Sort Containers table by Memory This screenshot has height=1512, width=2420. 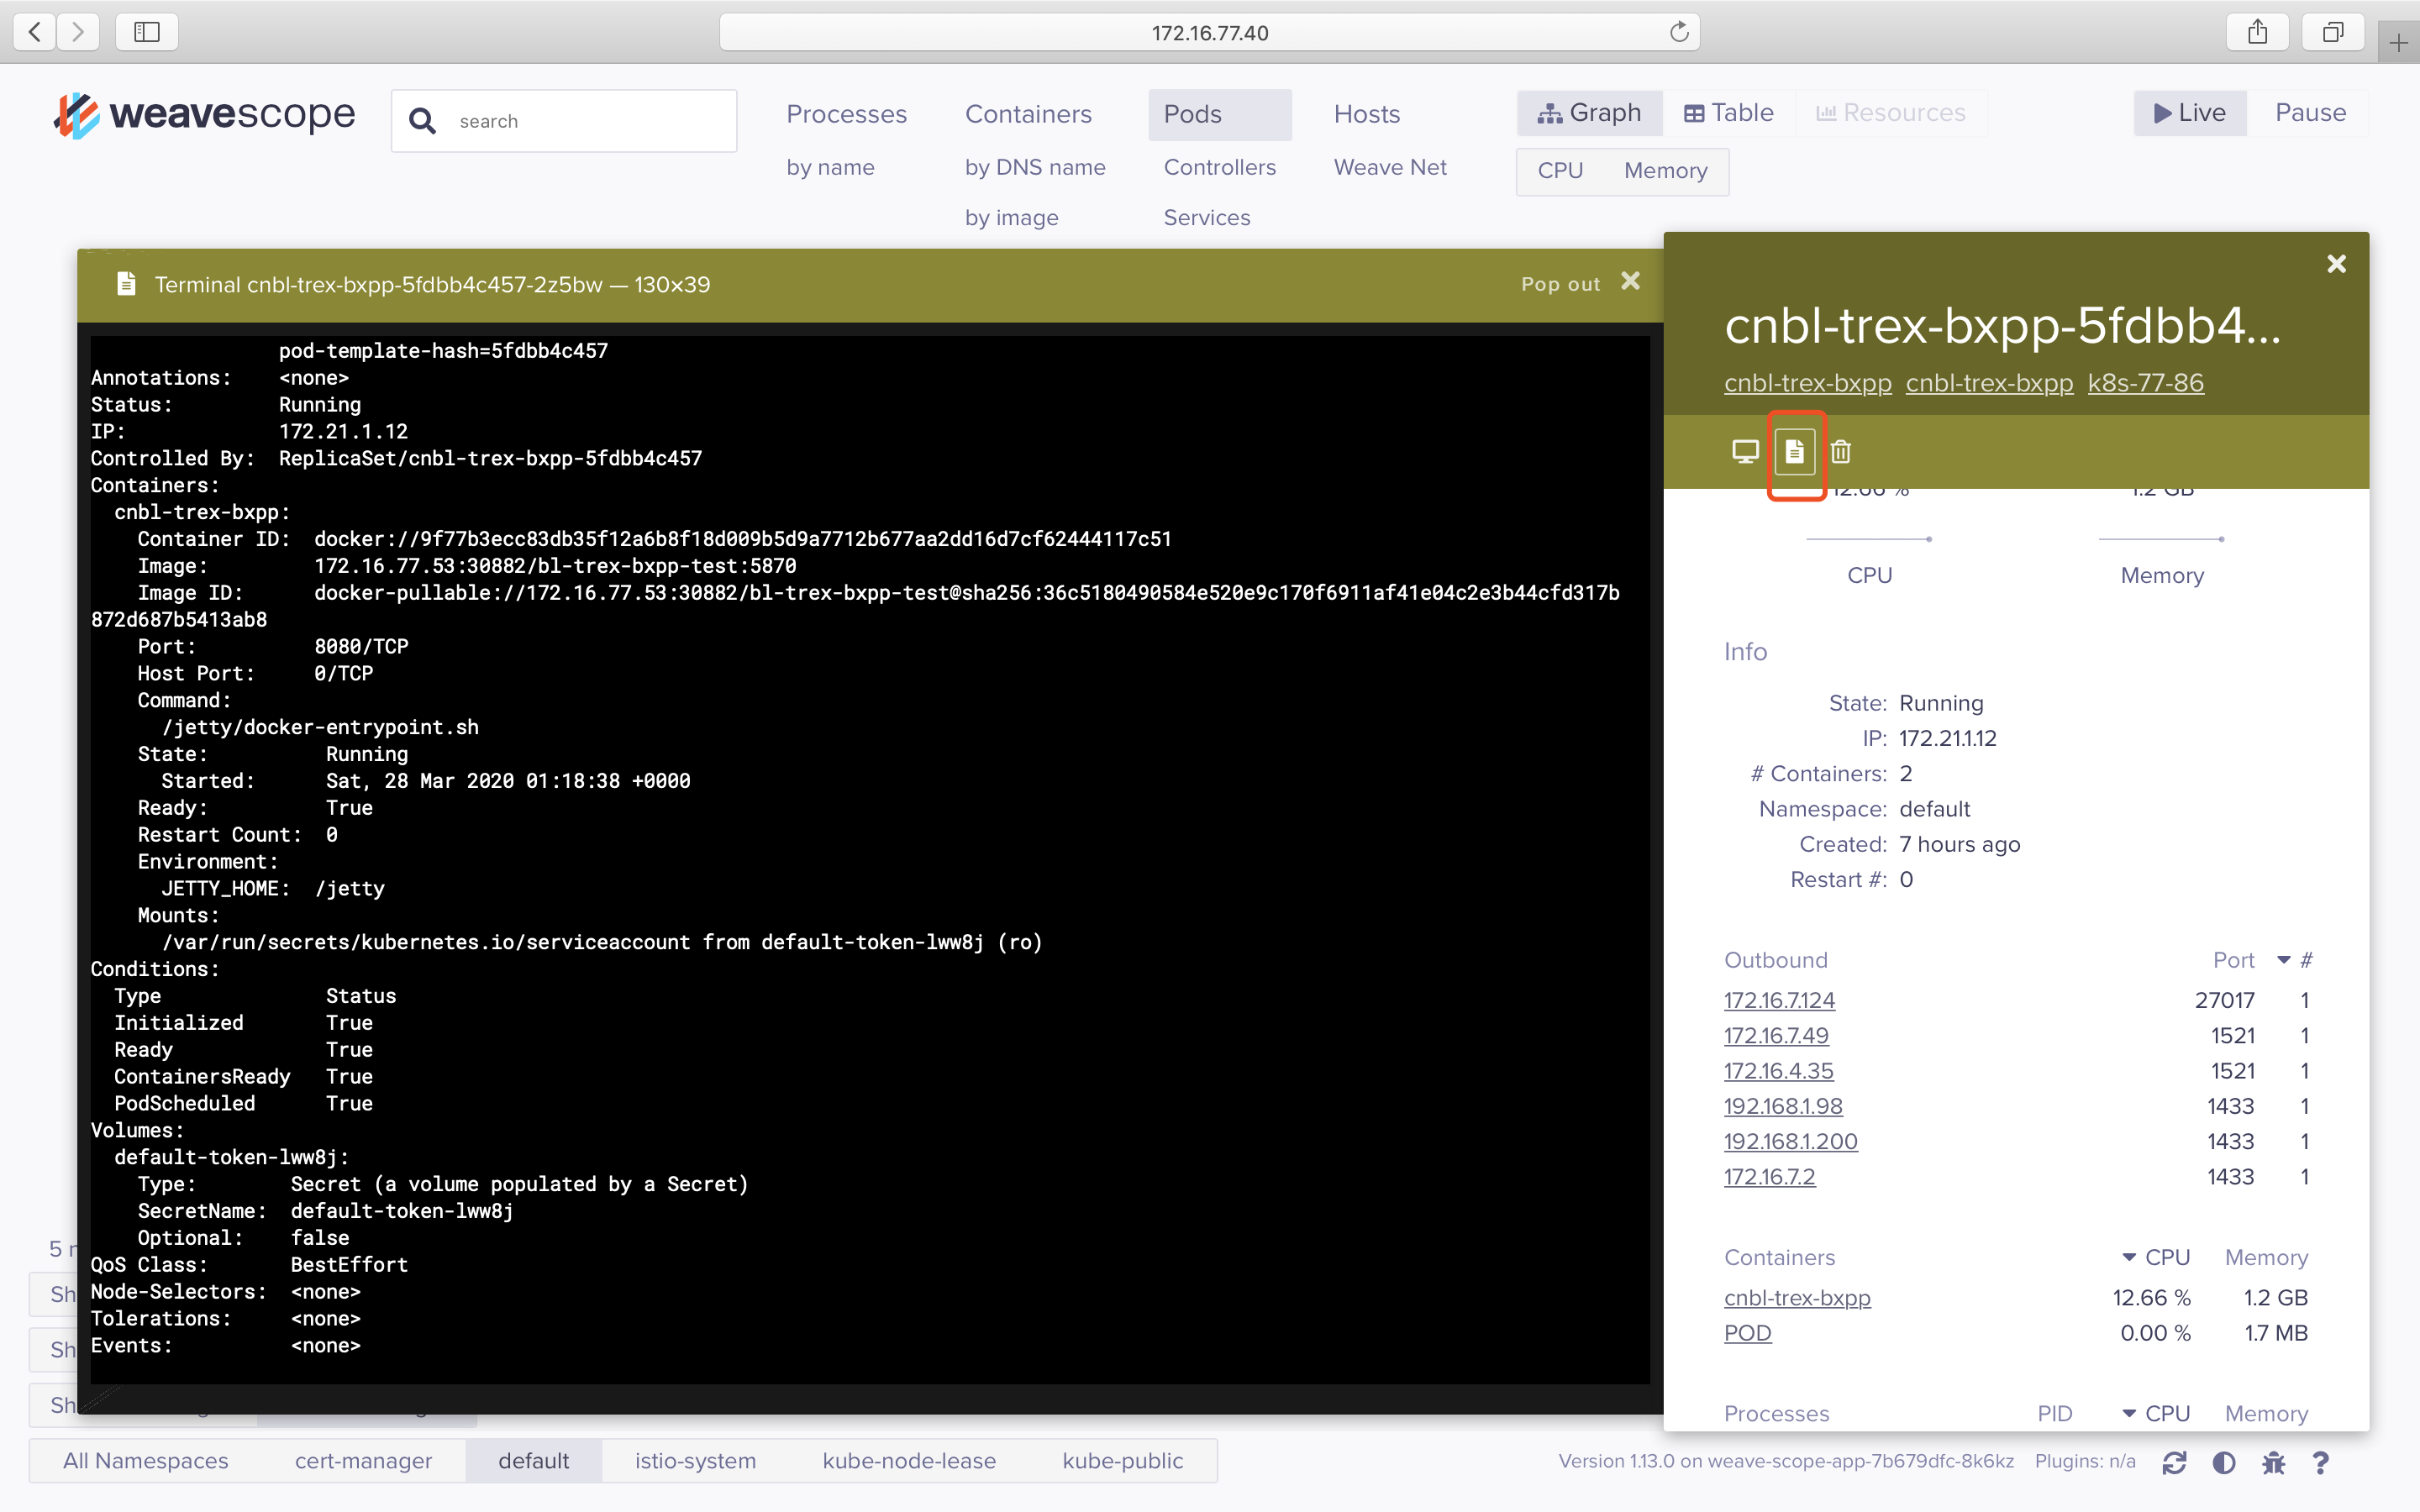(2266, 1257)
